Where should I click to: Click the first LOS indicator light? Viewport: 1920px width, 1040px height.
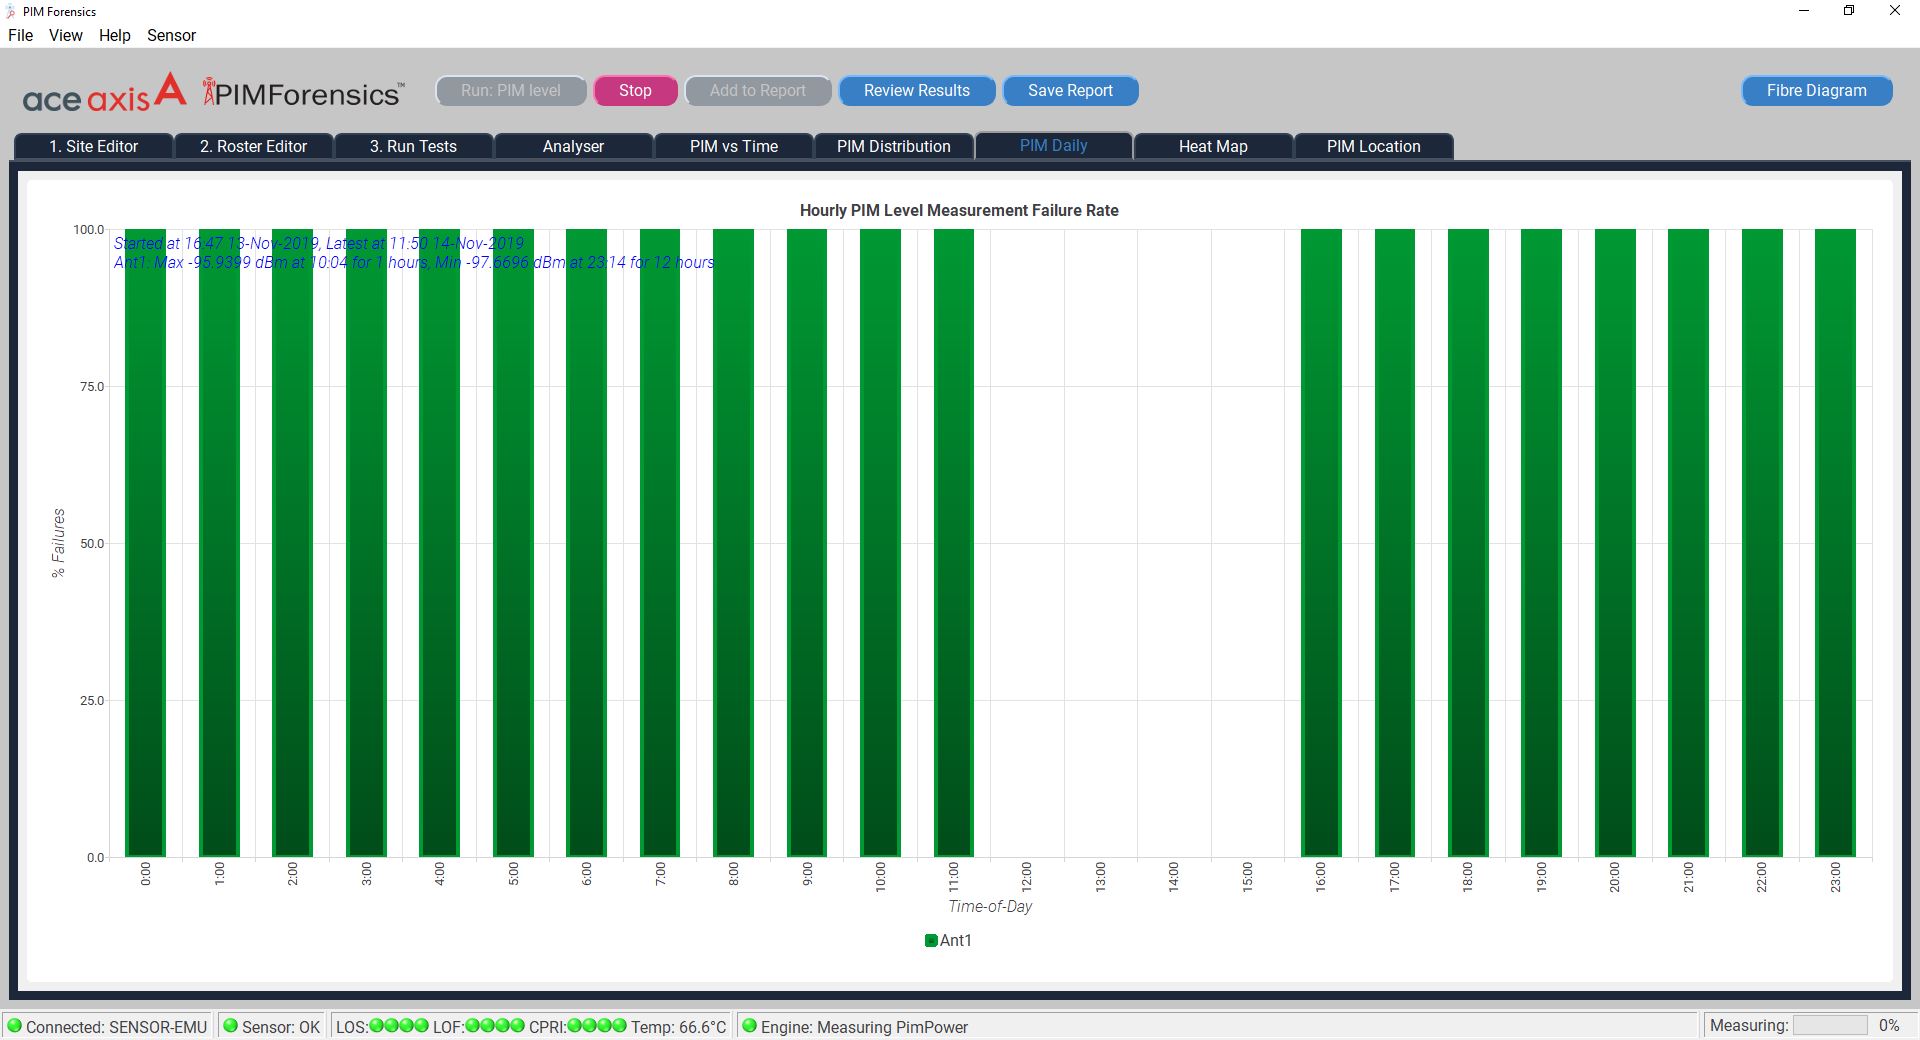click(x=377, y=1025)
